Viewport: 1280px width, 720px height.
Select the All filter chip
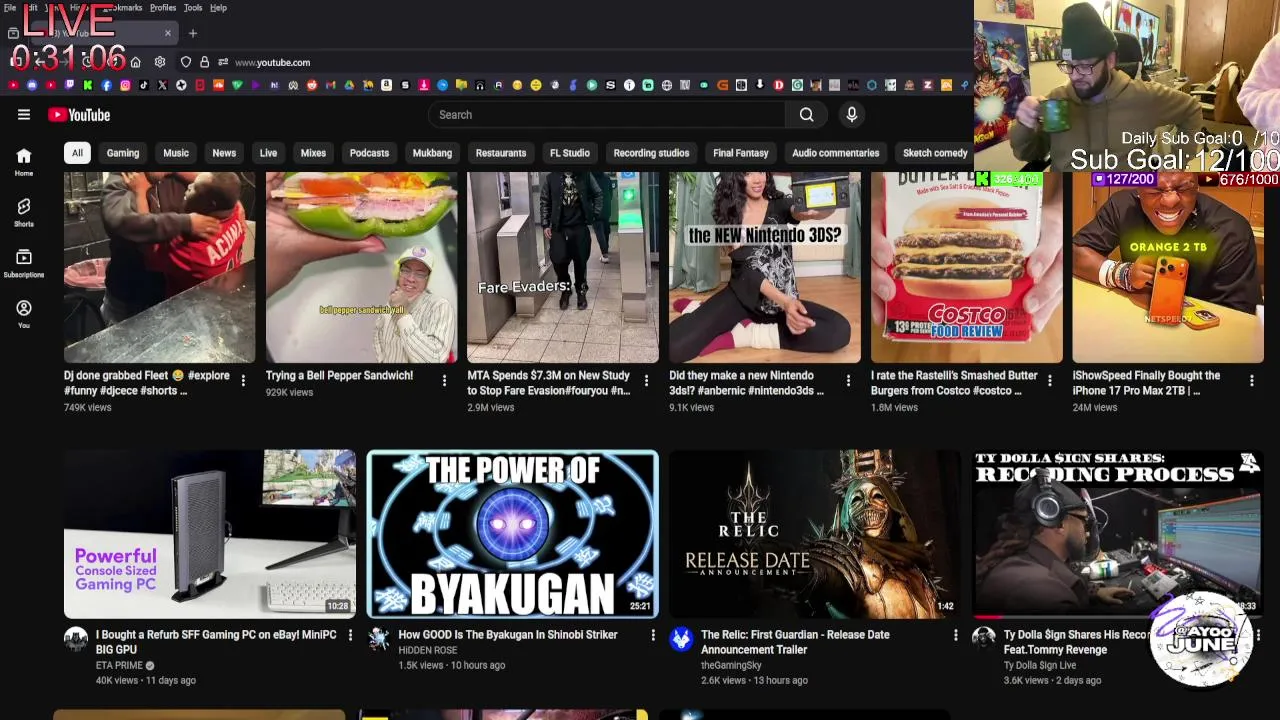click(77, 153)
